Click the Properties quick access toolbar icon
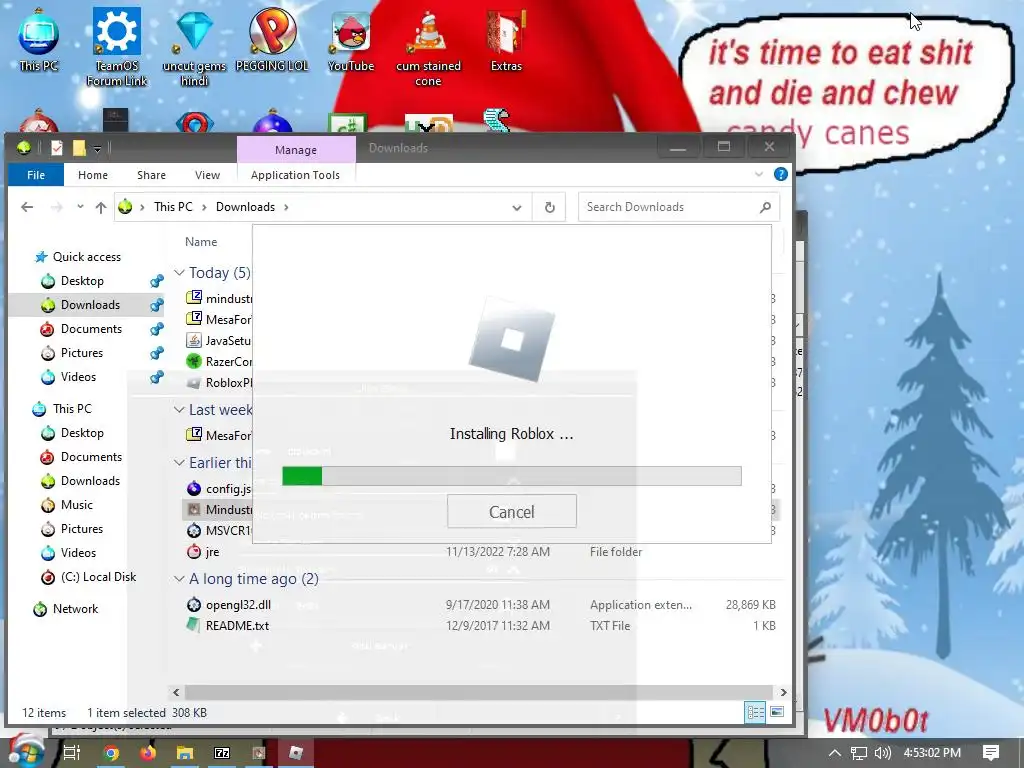 point(57,148)
